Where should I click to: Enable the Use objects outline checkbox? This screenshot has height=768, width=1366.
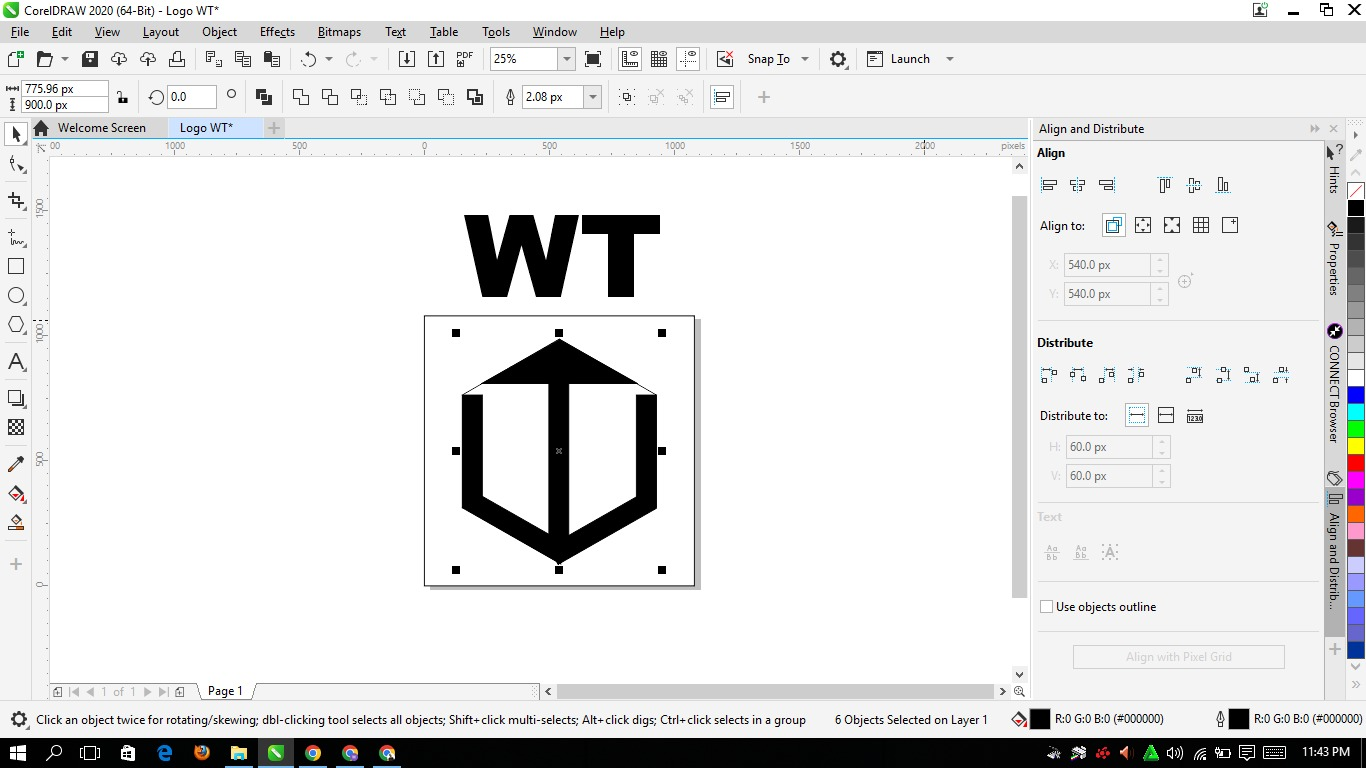click(x=1047, y=607)
